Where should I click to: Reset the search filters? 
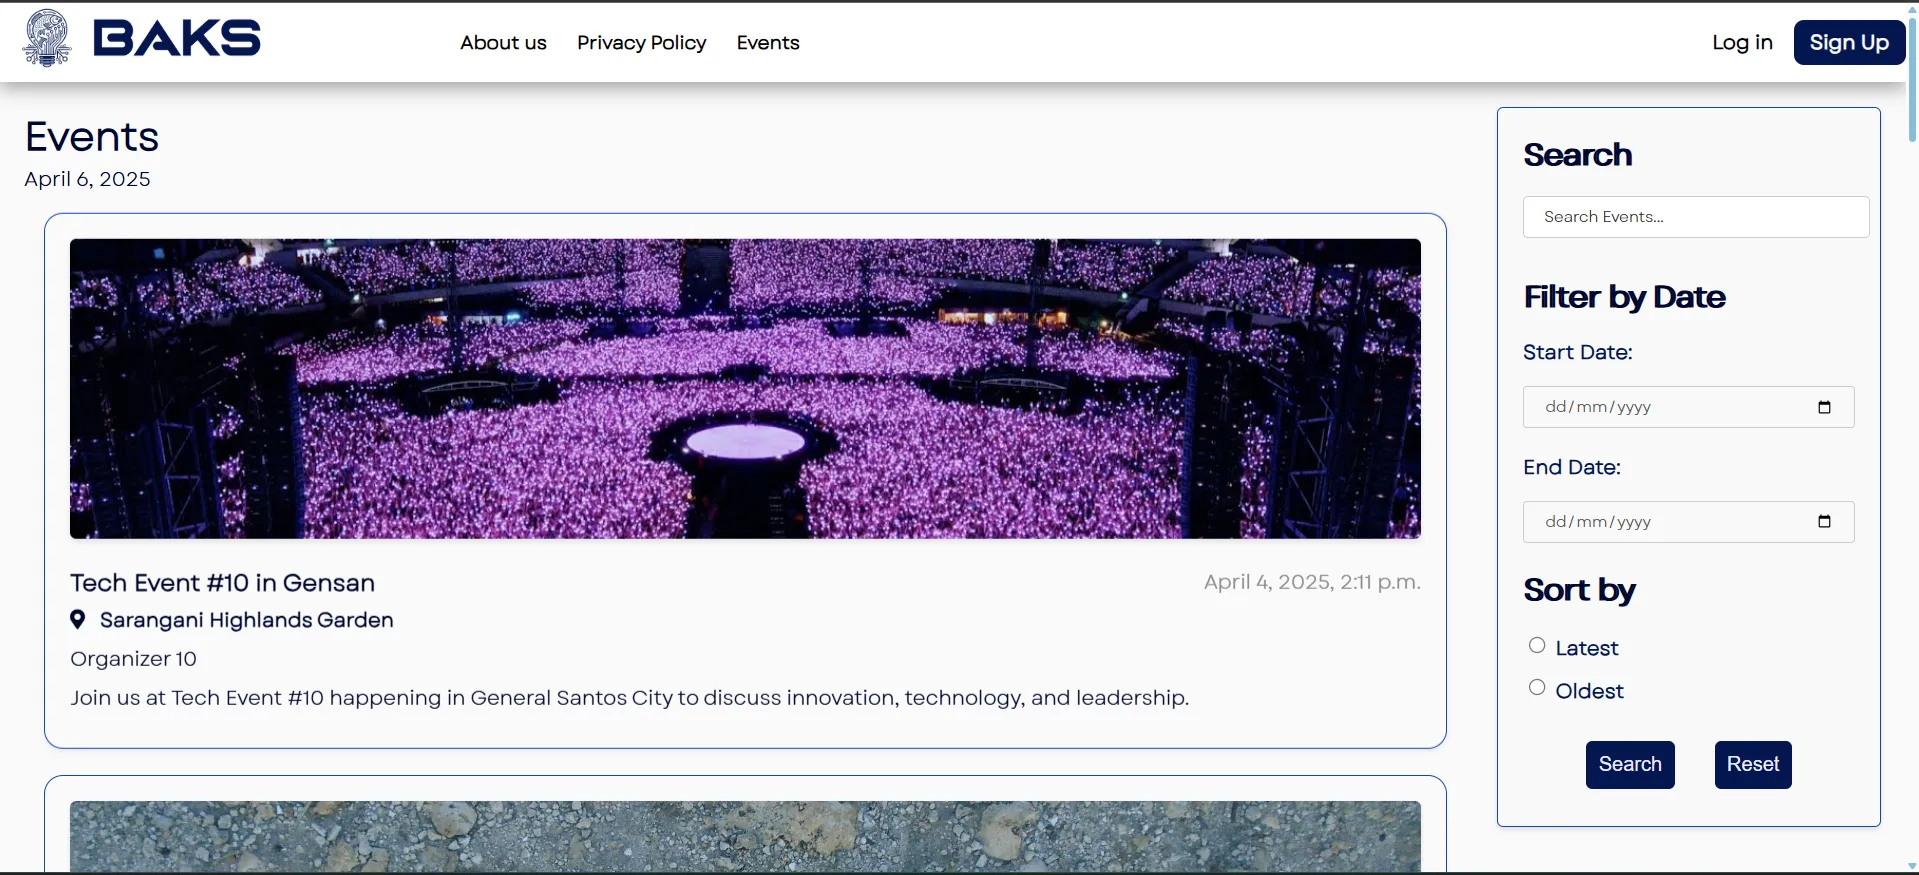(1753, 765)
